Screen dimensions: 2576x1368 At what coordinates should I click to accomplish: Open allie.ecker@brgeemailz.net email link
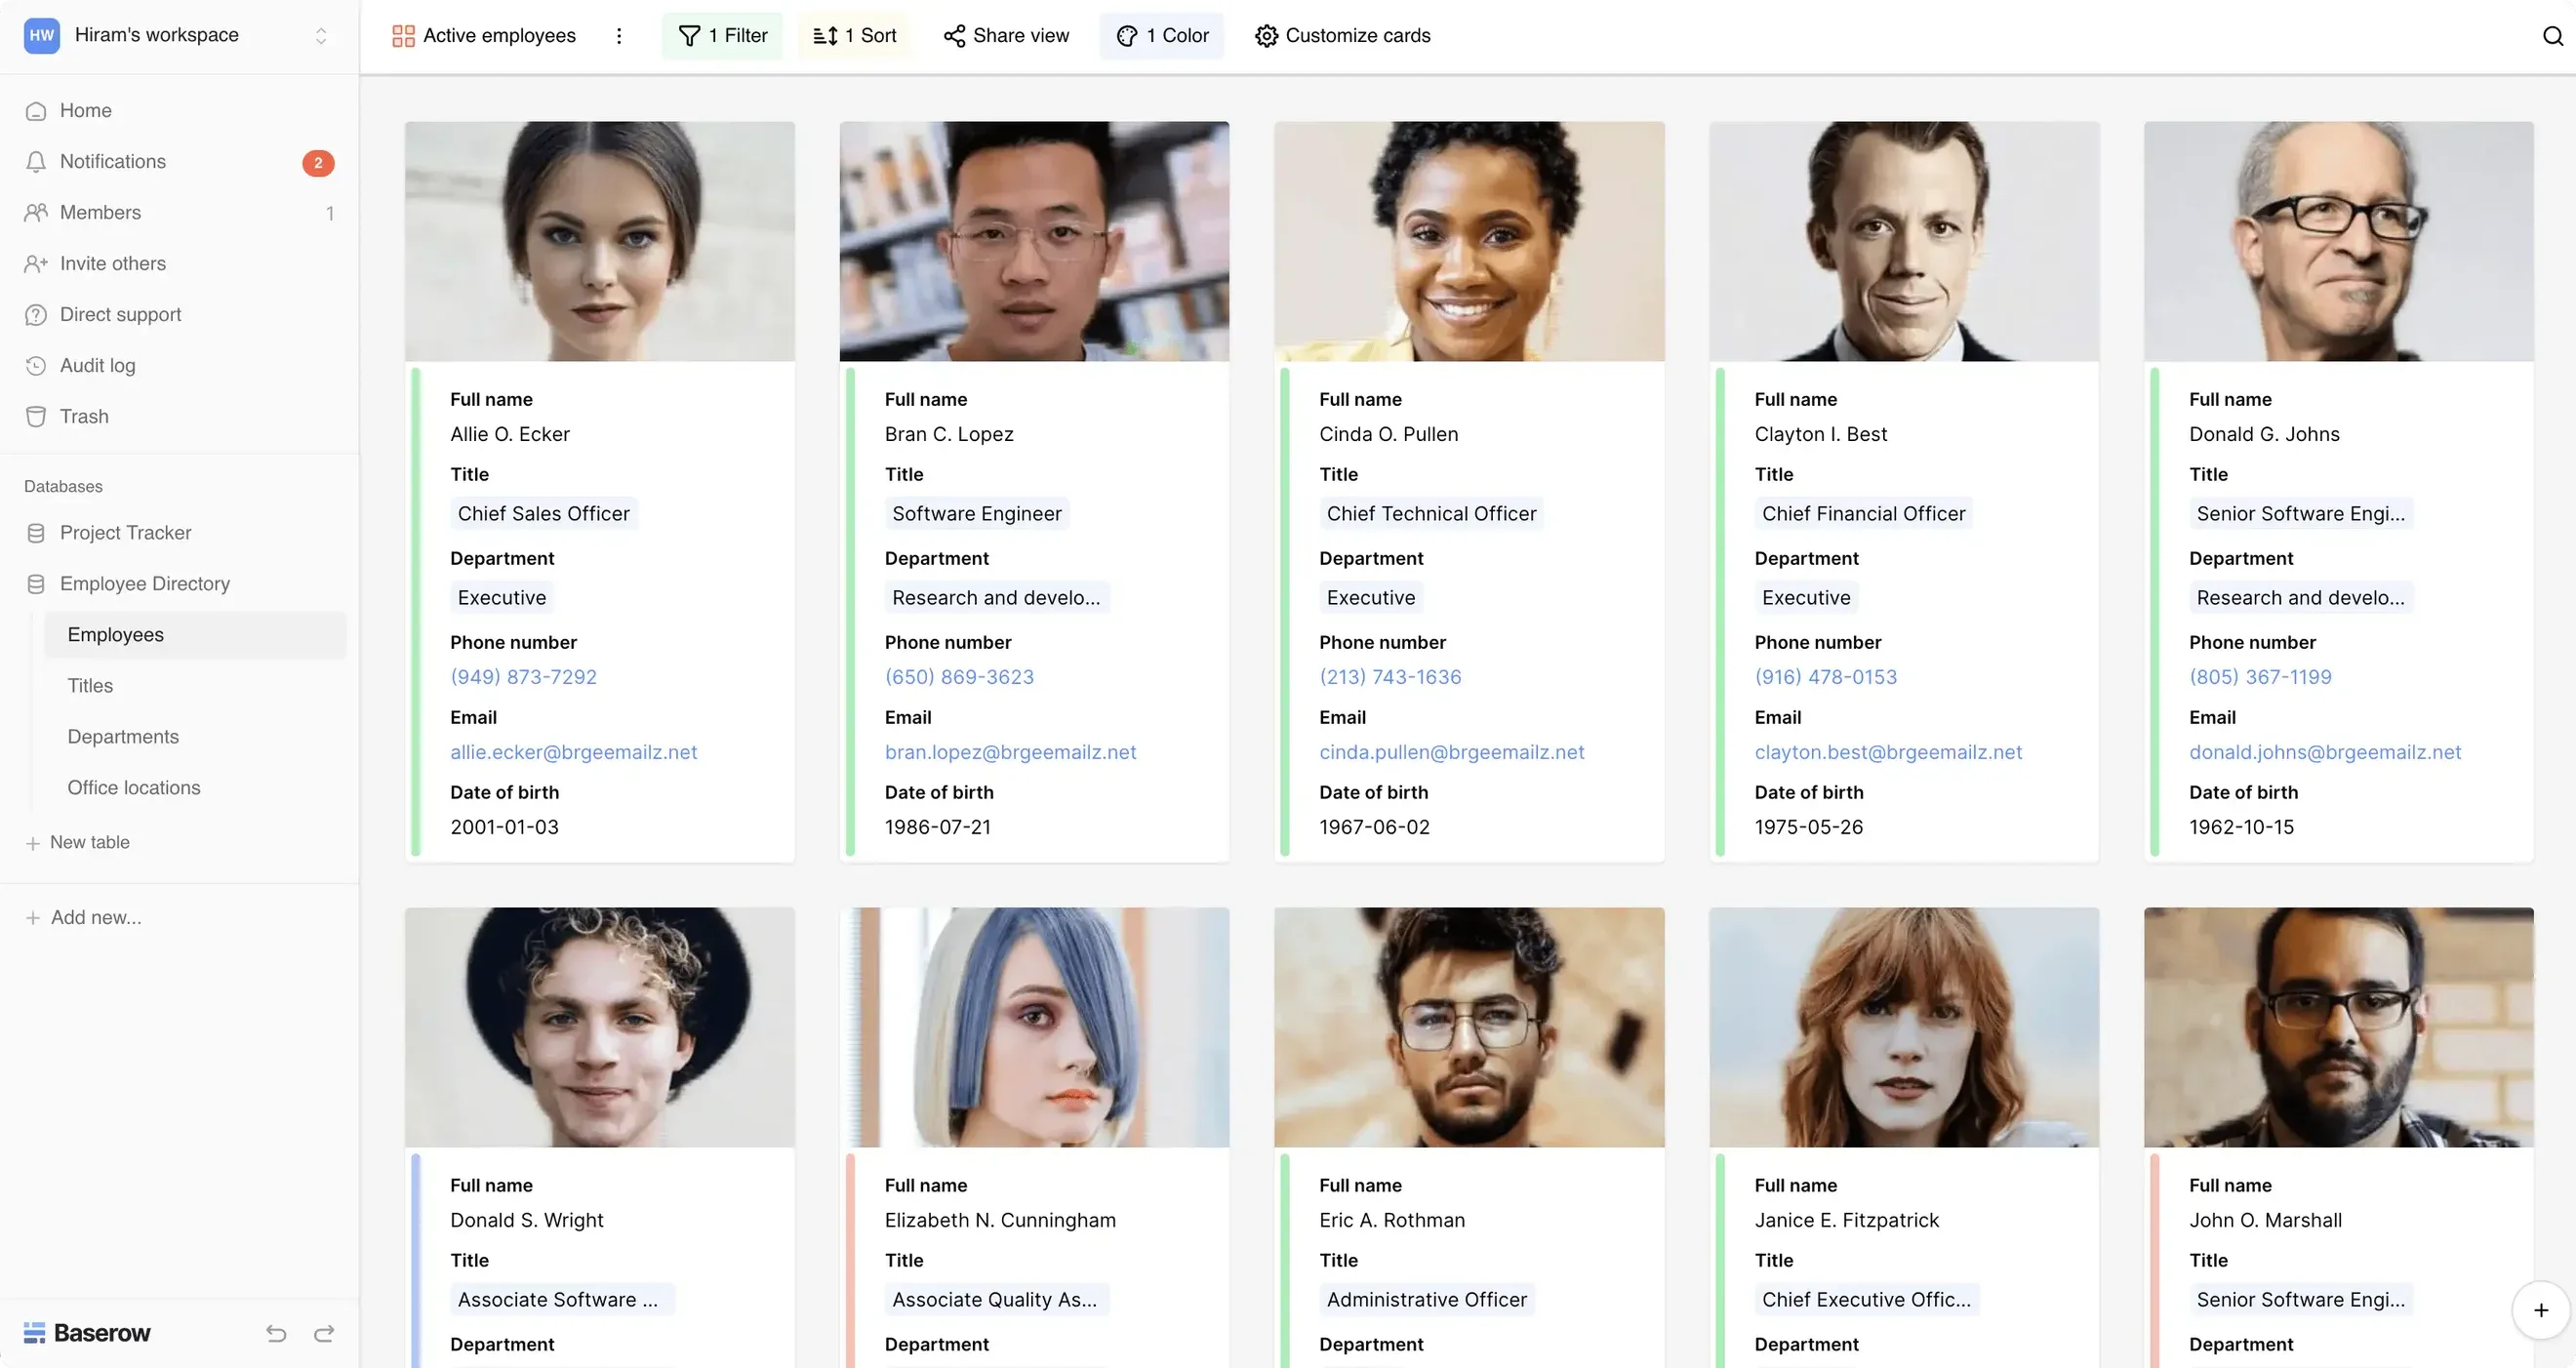coord(573,752)
